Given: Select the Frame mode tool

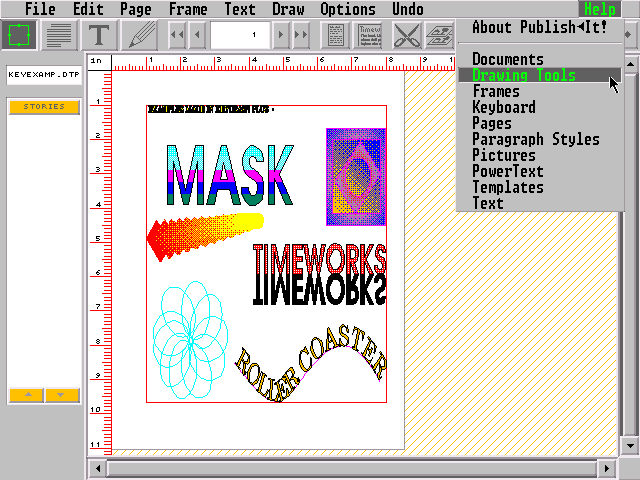Looking at the screenshot, I should pos(19,35).
